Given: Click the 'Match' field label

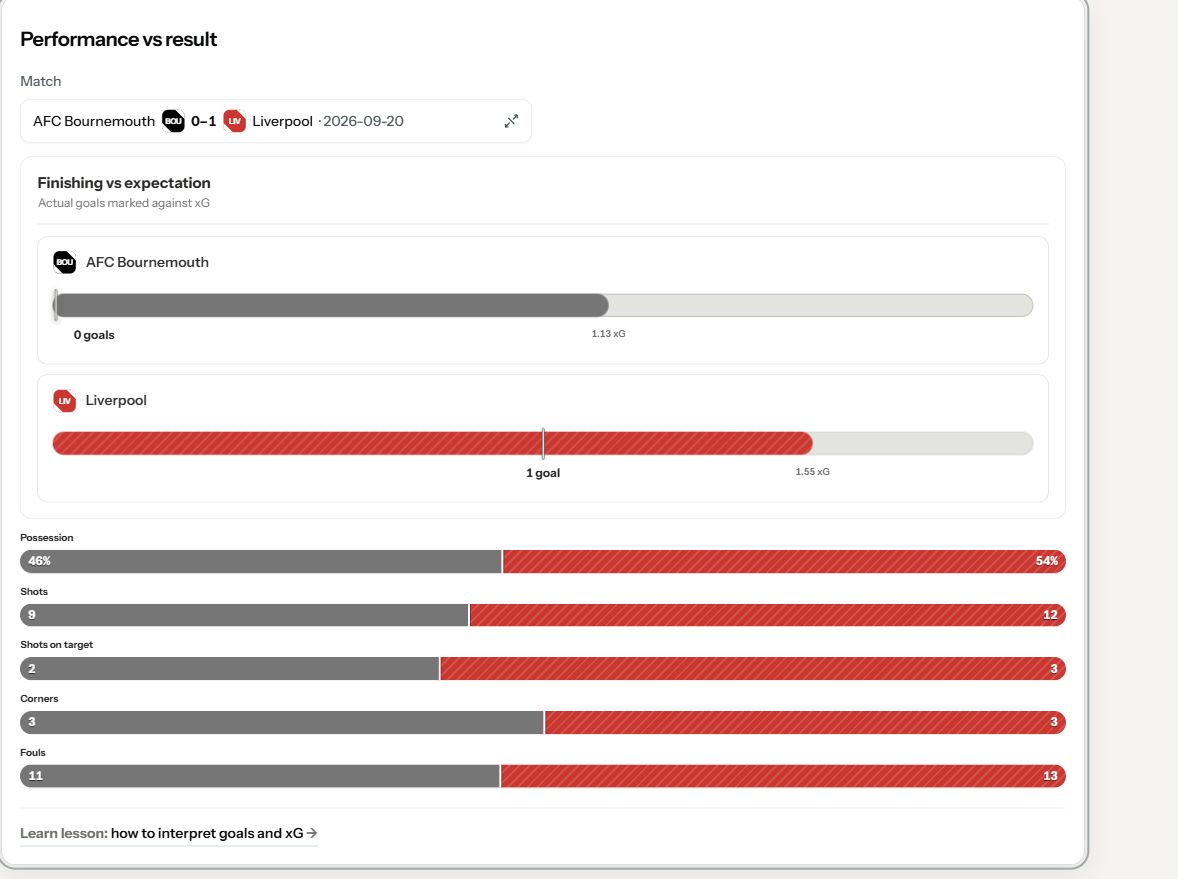Looking at the screenshot, I should tap(41, 81).
